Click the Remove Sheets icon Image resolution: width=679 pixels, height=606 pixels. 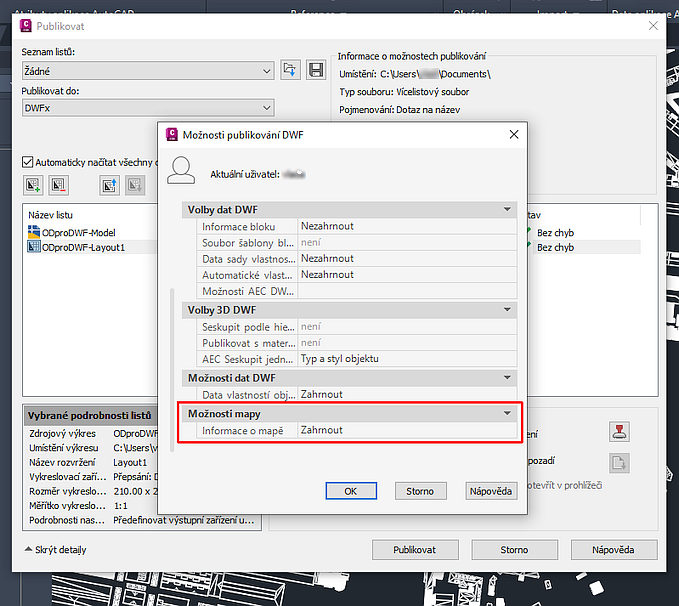pos(58,185)
